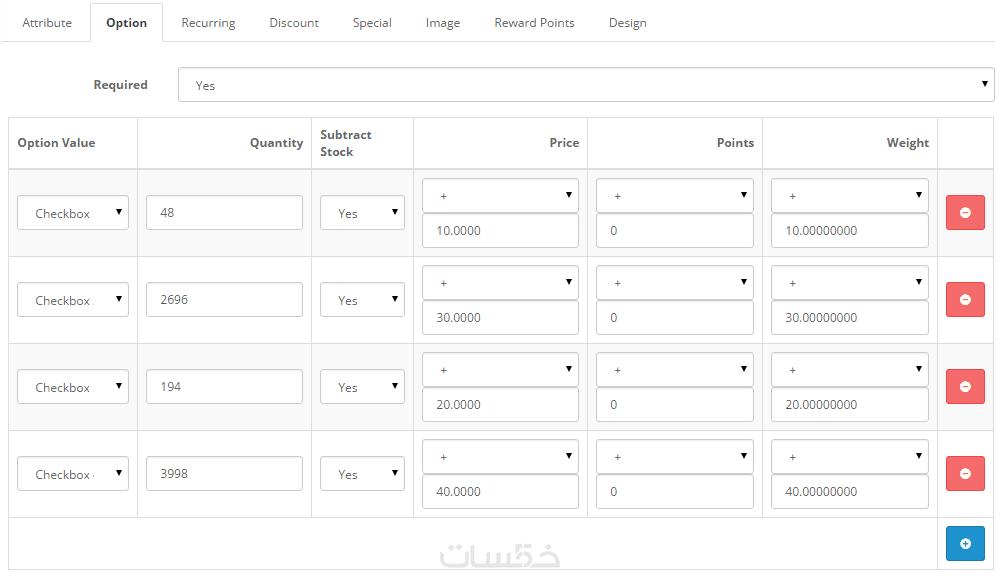Switch to the Image tab
The height and width of the screenshot is (580, 1000).
(443, 23)
